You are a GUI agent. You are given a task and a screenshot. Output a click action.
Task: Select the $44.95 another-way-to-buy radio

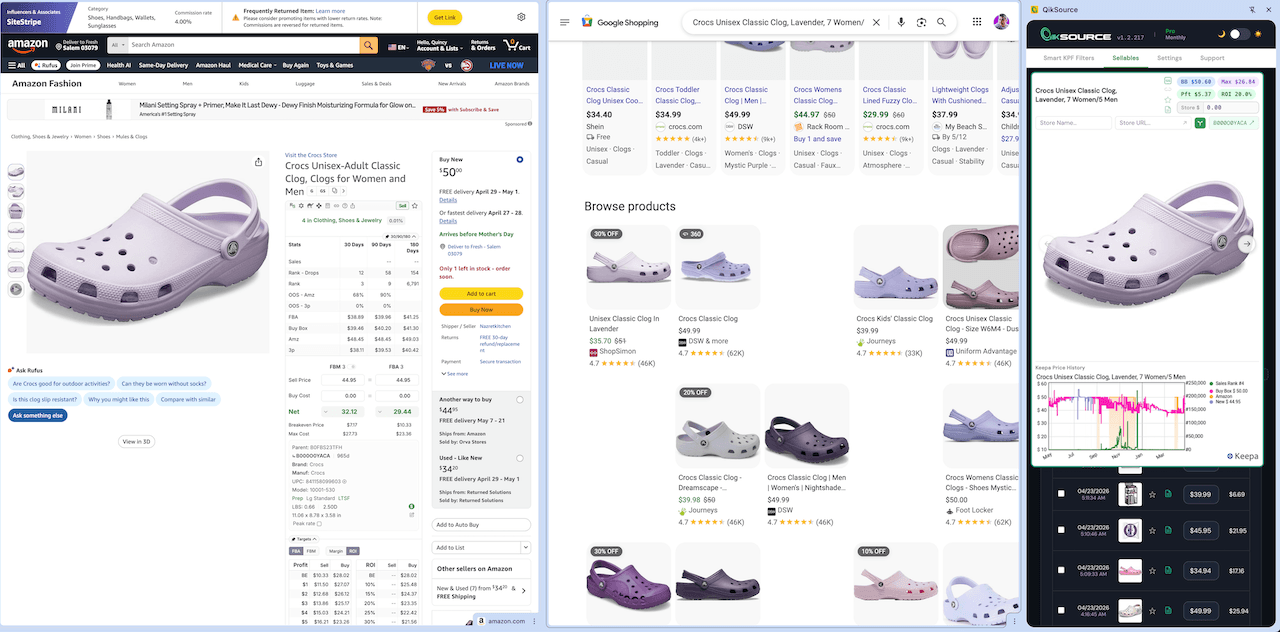pos(520,400)
